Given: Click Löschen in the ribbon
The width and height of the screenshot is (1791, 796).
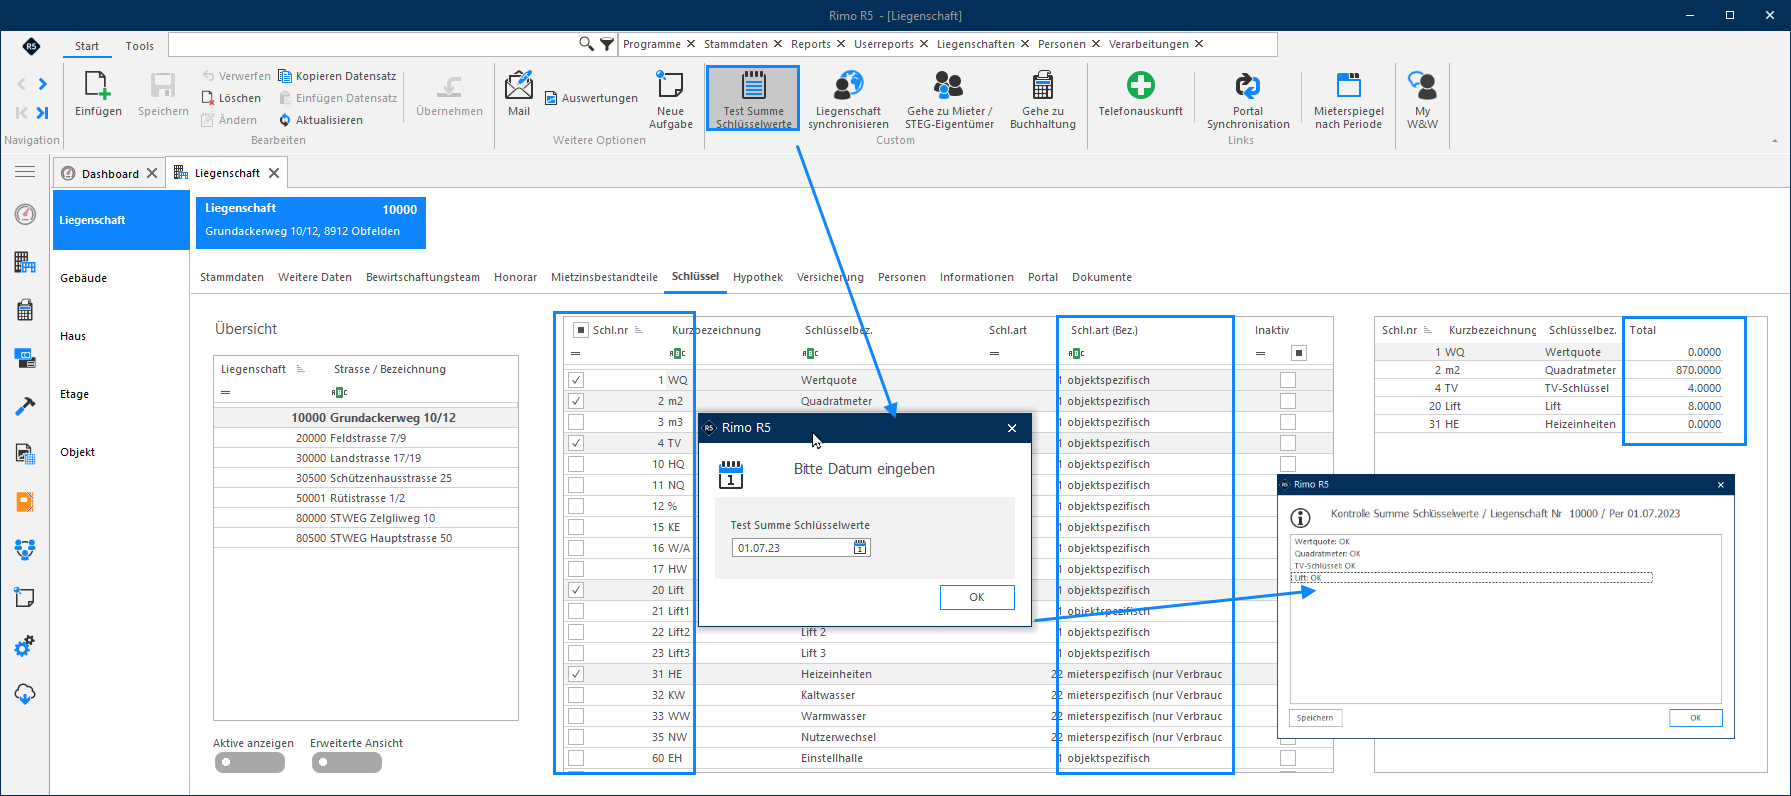Looking at the screenshot, I should tap(231, 98).
